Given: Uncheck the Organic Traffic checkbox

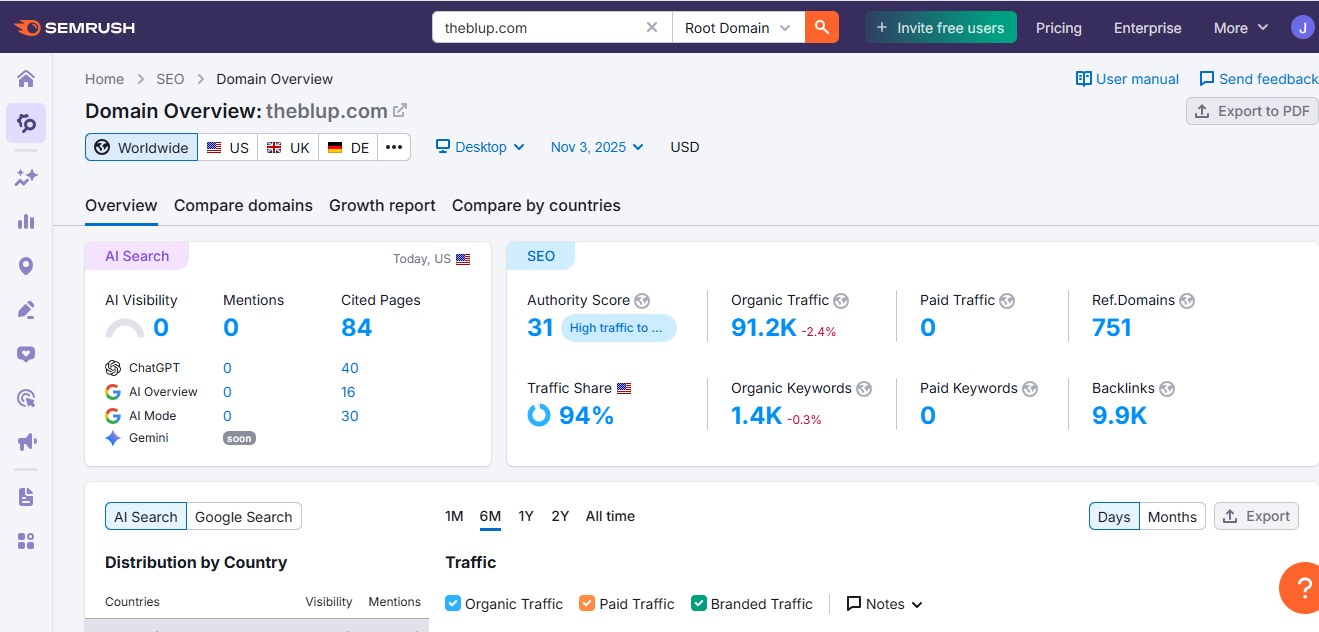Looking at the screenshot, I should point(453,603).
